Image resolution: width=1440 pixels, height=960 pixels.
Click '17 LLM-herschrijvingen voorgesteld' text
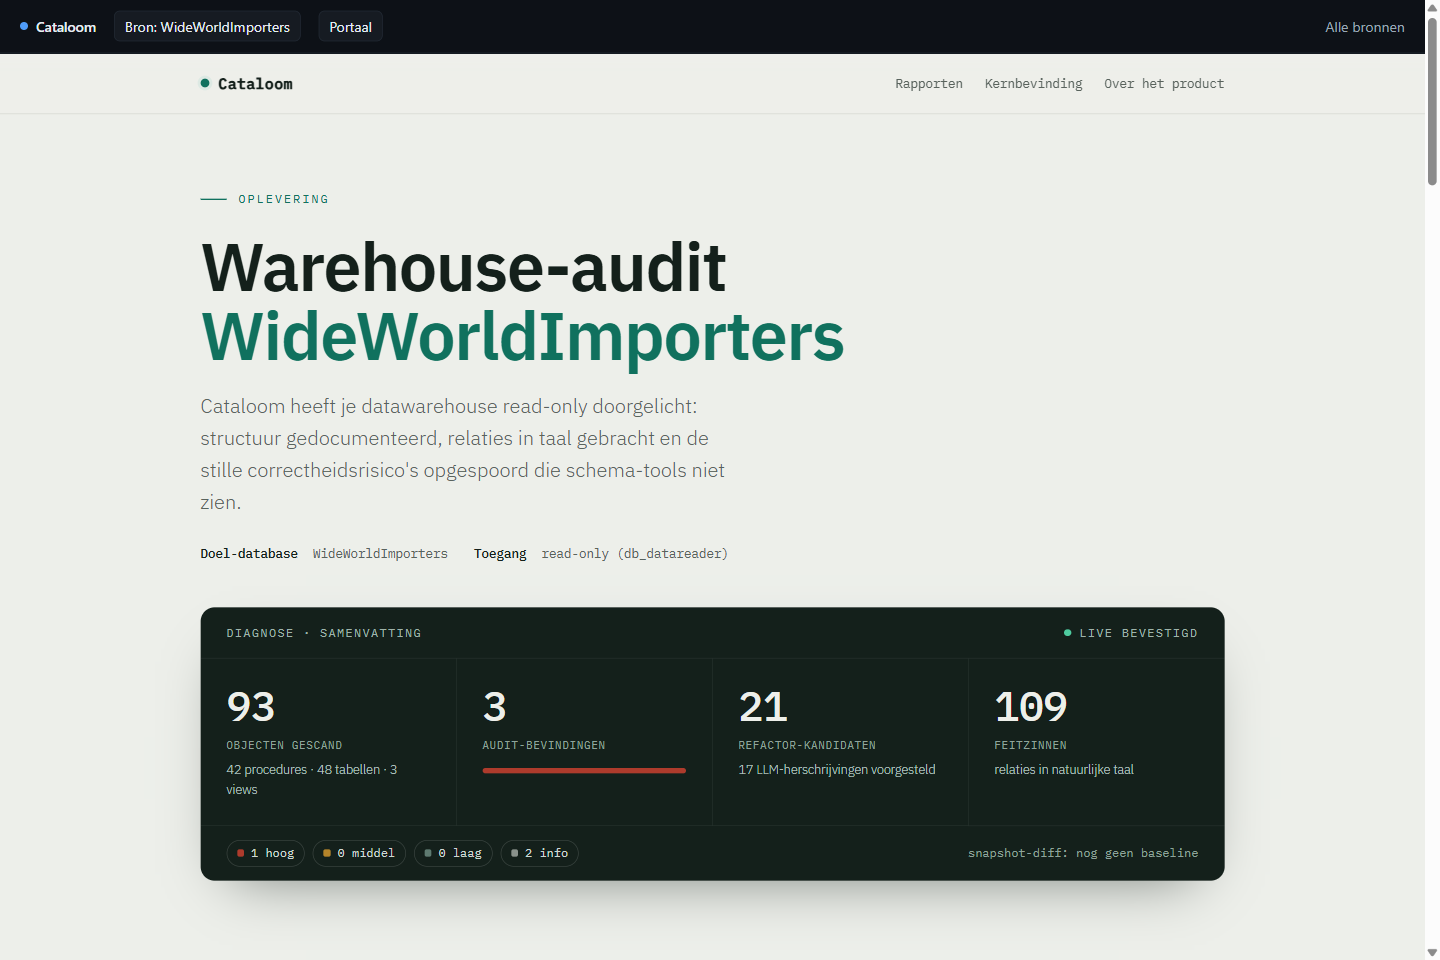tap(837, 770)
